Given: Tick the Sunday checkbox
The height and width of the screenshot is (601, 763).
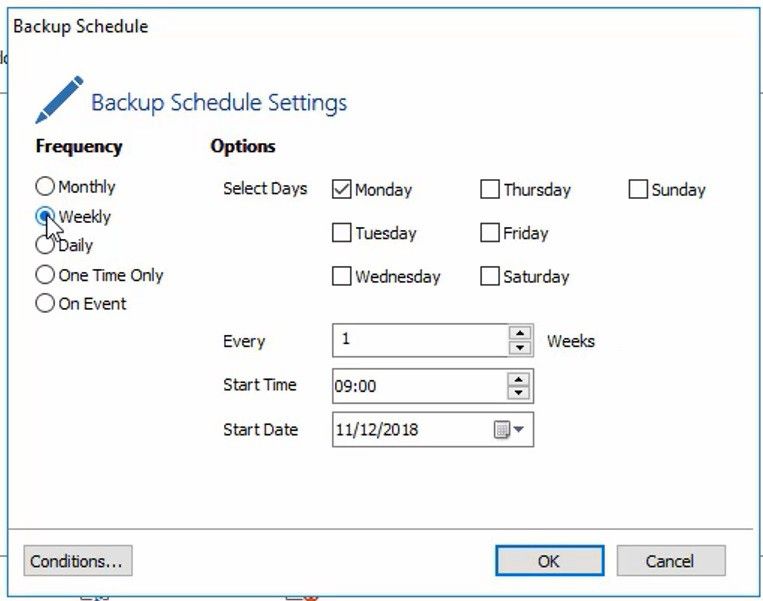Looking at the screenshot, I should 638,189.
